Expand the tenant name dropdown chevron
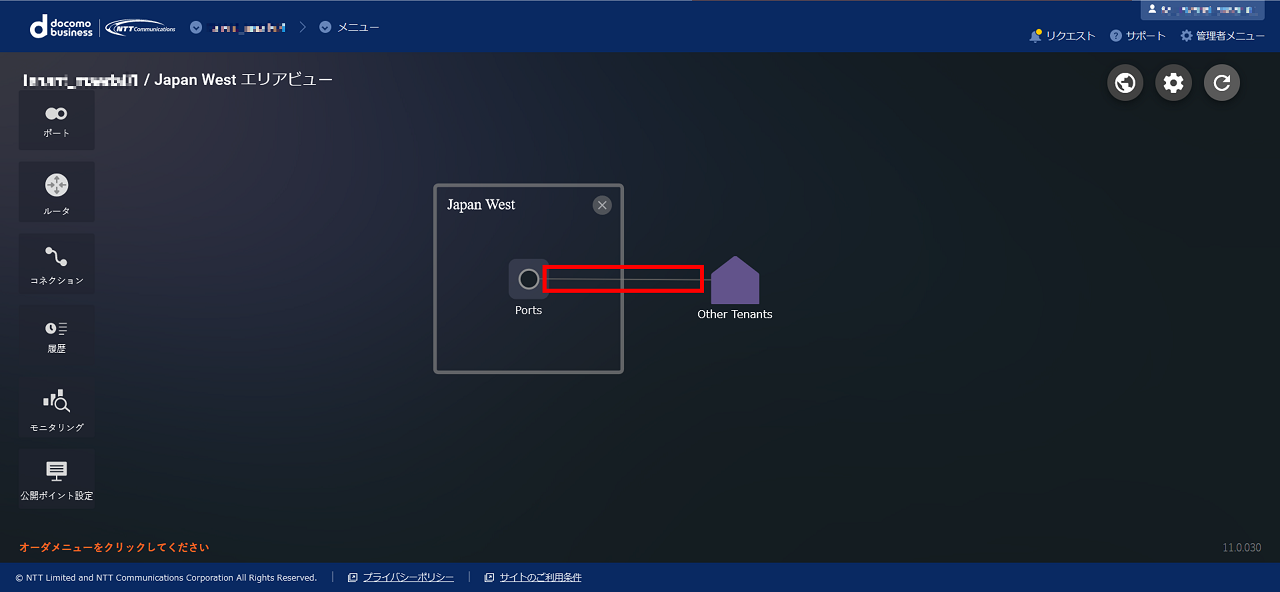Screen dimensions: 1280x592 pyautogui.click(x=196, y=27)
